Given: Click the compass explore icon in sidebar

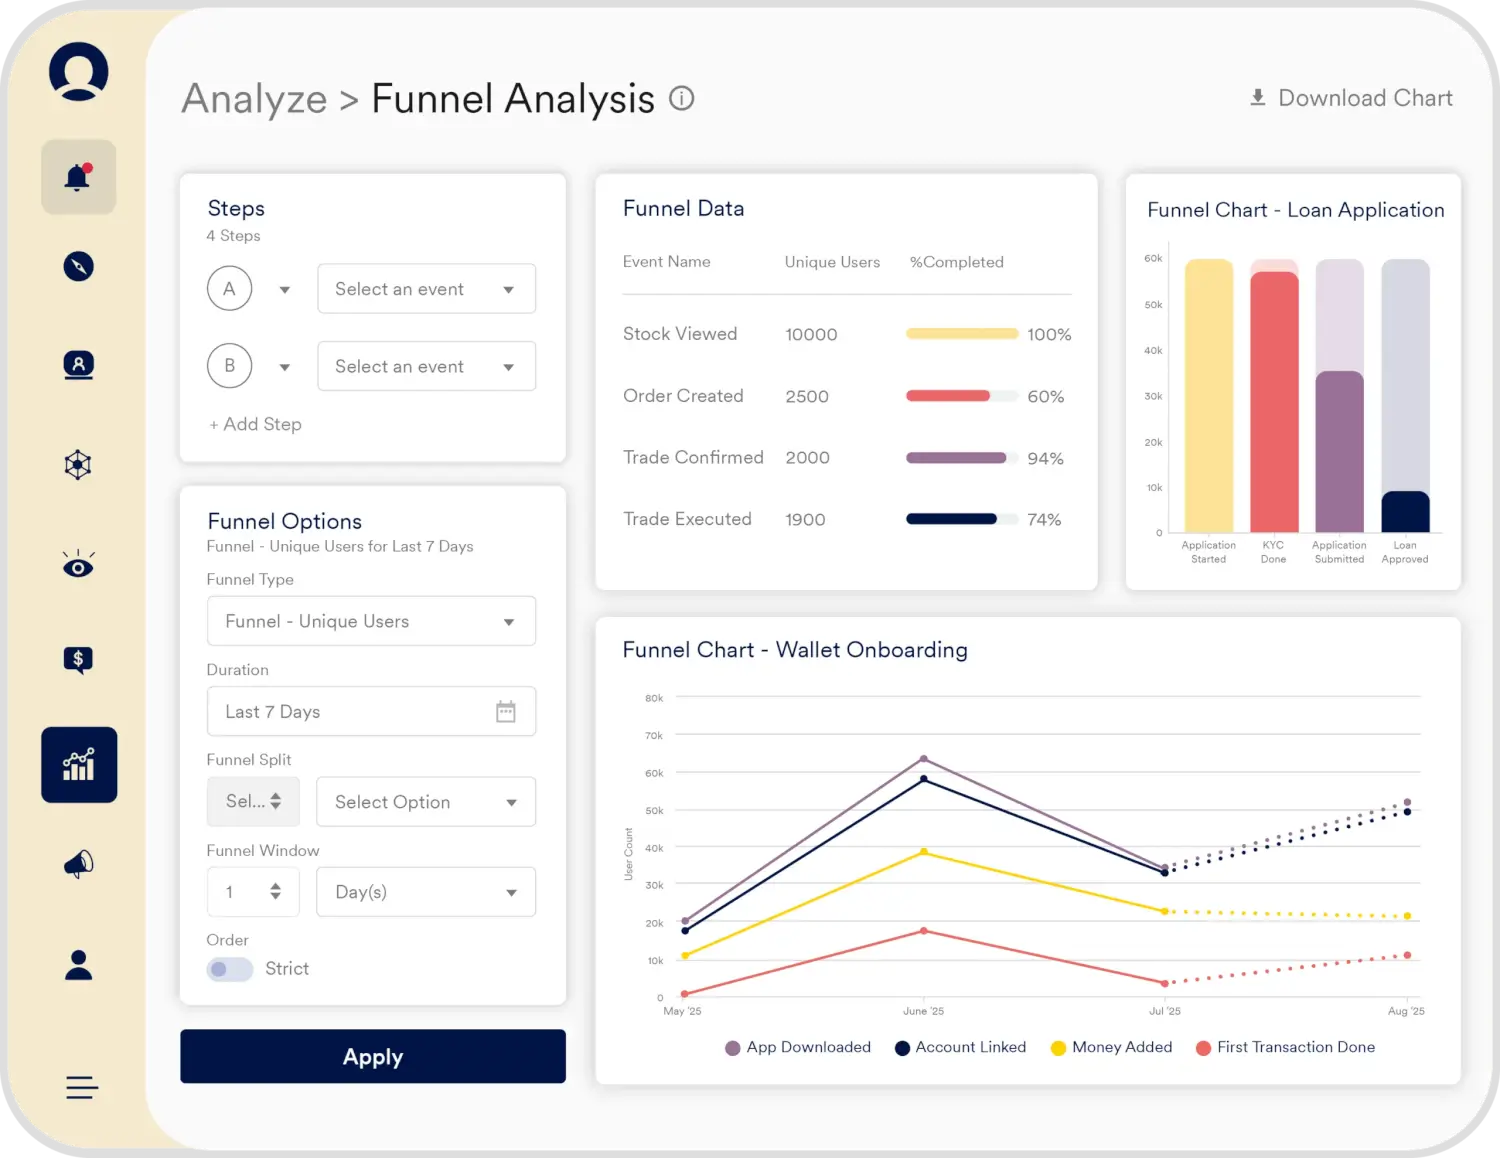Looking at the screenshot, I should coord(78,266).
